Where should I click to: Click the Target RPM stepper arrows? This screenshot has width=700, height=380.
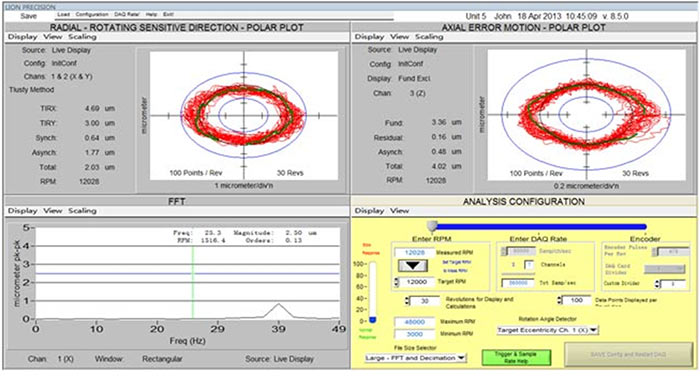[x=397, y=282]
